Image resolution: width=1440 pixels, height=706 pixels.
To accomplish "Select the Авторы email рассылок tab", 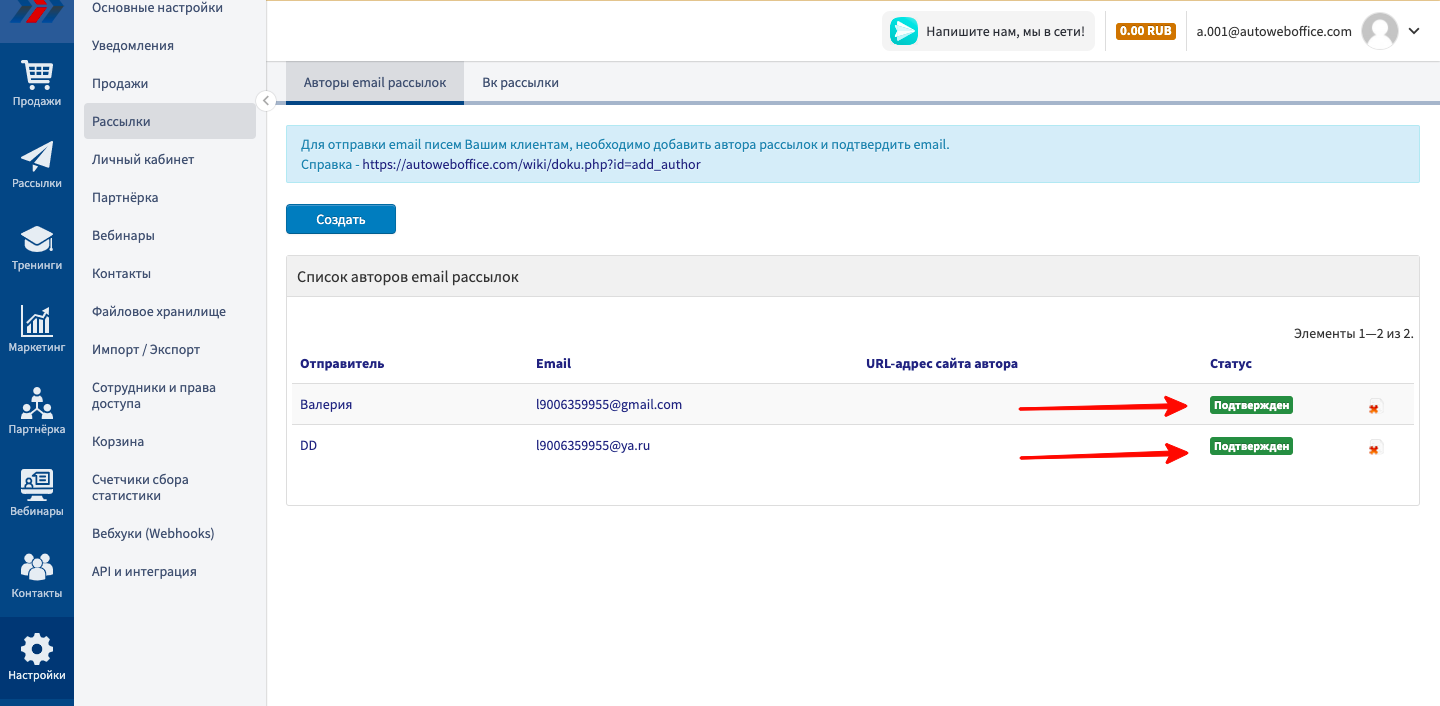I will 375,83.
